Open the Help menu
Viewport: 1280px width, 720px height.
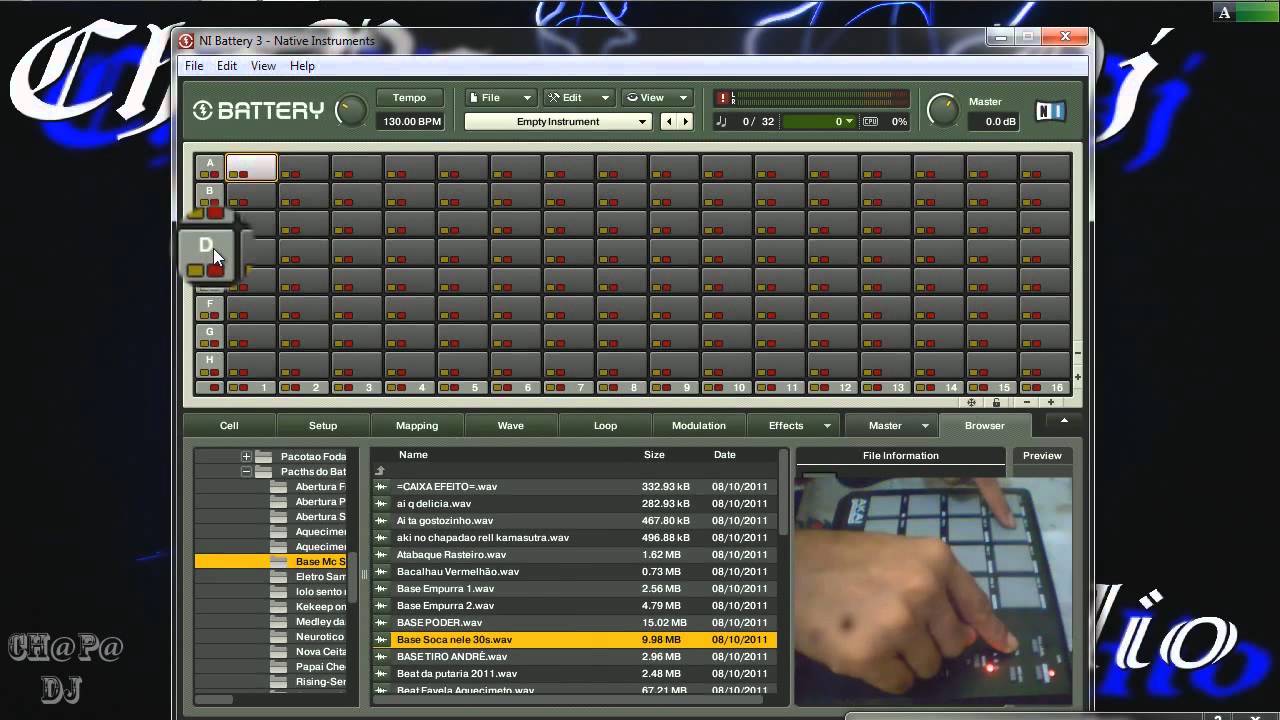[302, 66]
